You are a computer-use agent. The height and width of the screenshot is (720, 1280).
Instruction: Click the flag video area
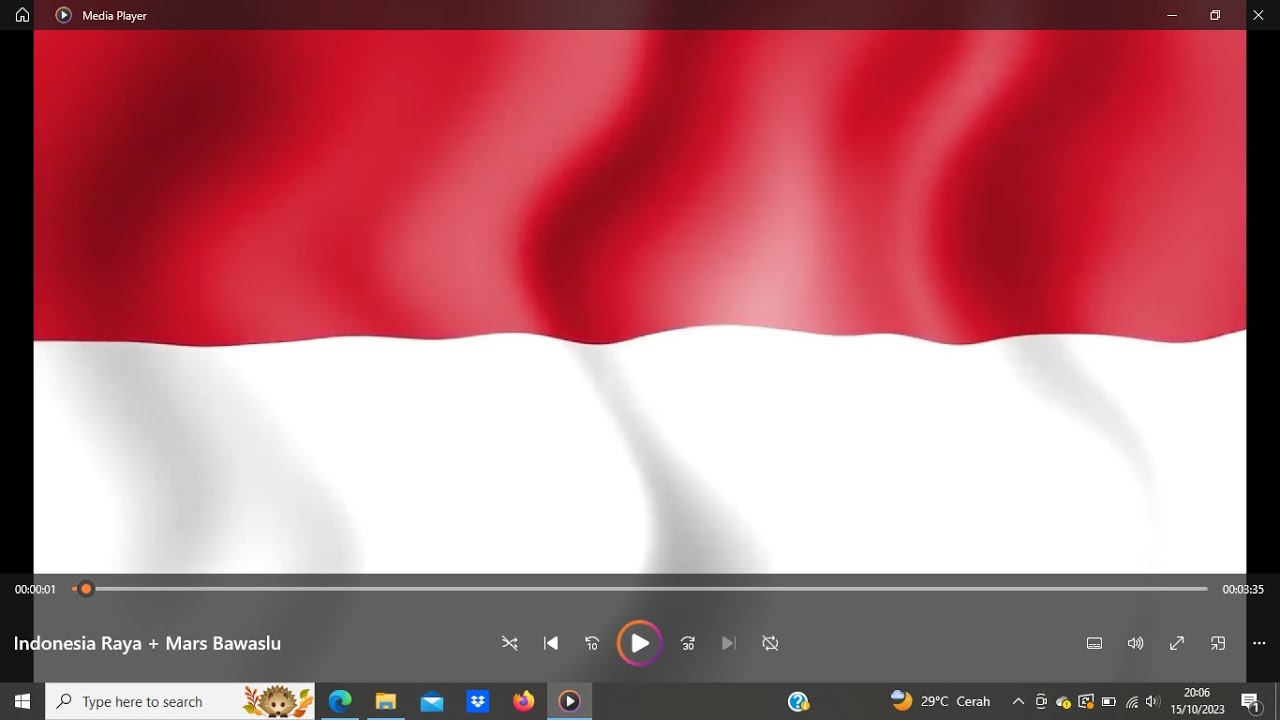640,300
